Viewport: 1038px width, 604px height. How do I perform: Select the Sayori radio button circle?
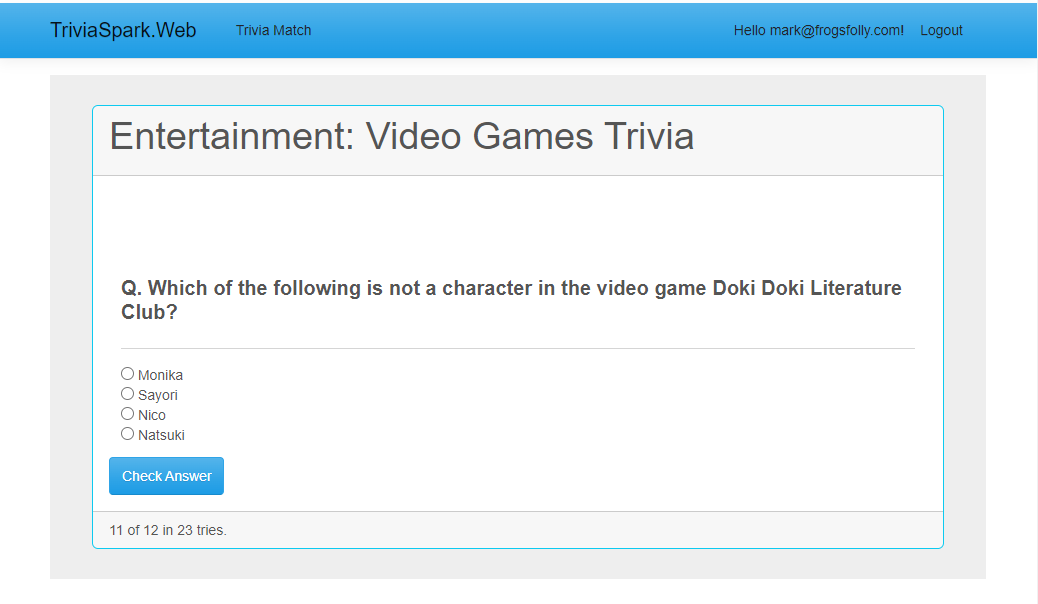point(127,394)
